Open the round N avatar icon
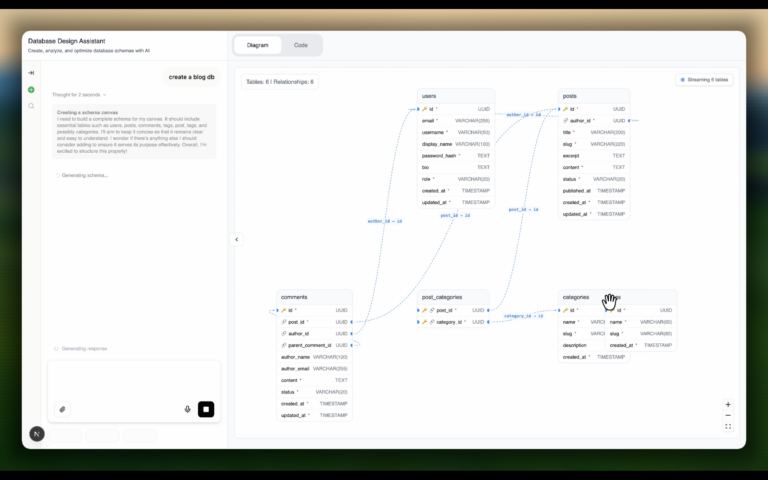The image size is (768, 480). pos(37,434)
